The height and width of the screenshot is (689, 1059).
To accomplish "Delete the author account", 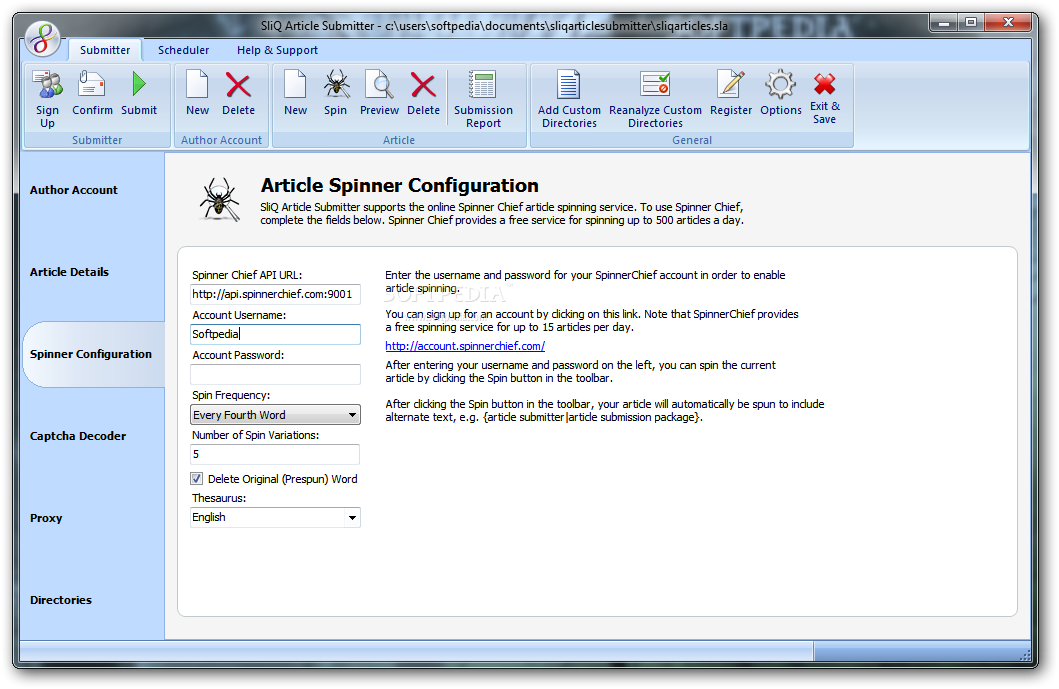I will click(x=238, y=93).
